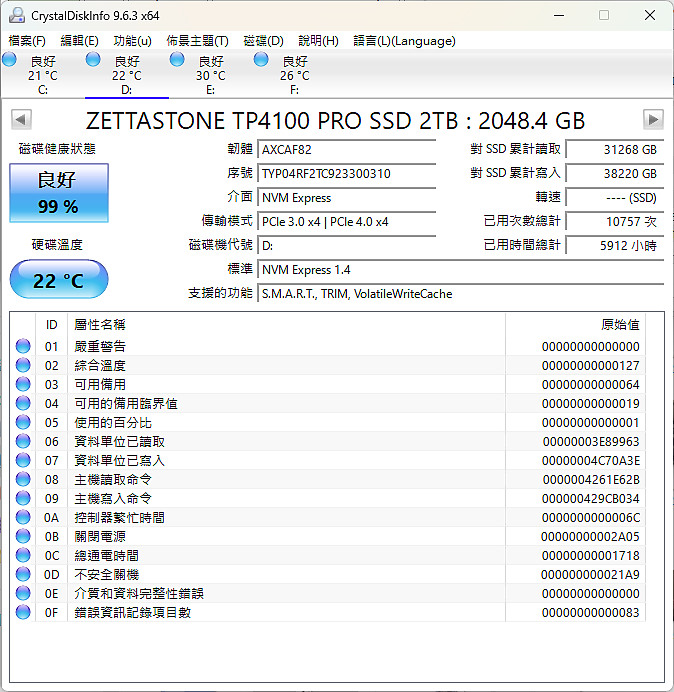Click raw value 00000004C70A3E
The width and height of the screenshot is (674, 692).
click(591, 460)
